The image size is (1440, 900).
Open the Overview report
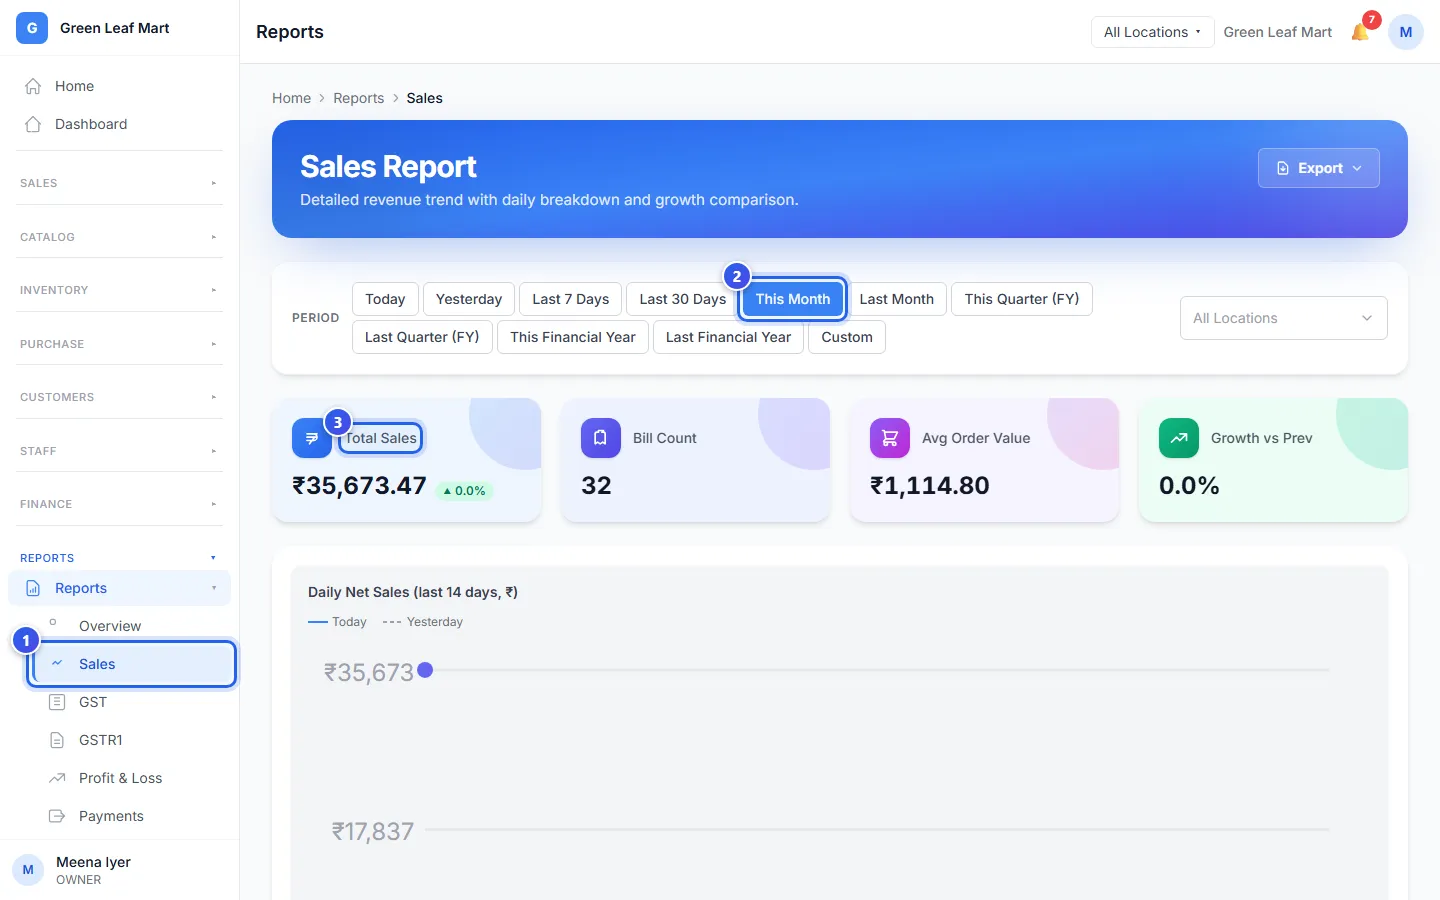point(131,626)
